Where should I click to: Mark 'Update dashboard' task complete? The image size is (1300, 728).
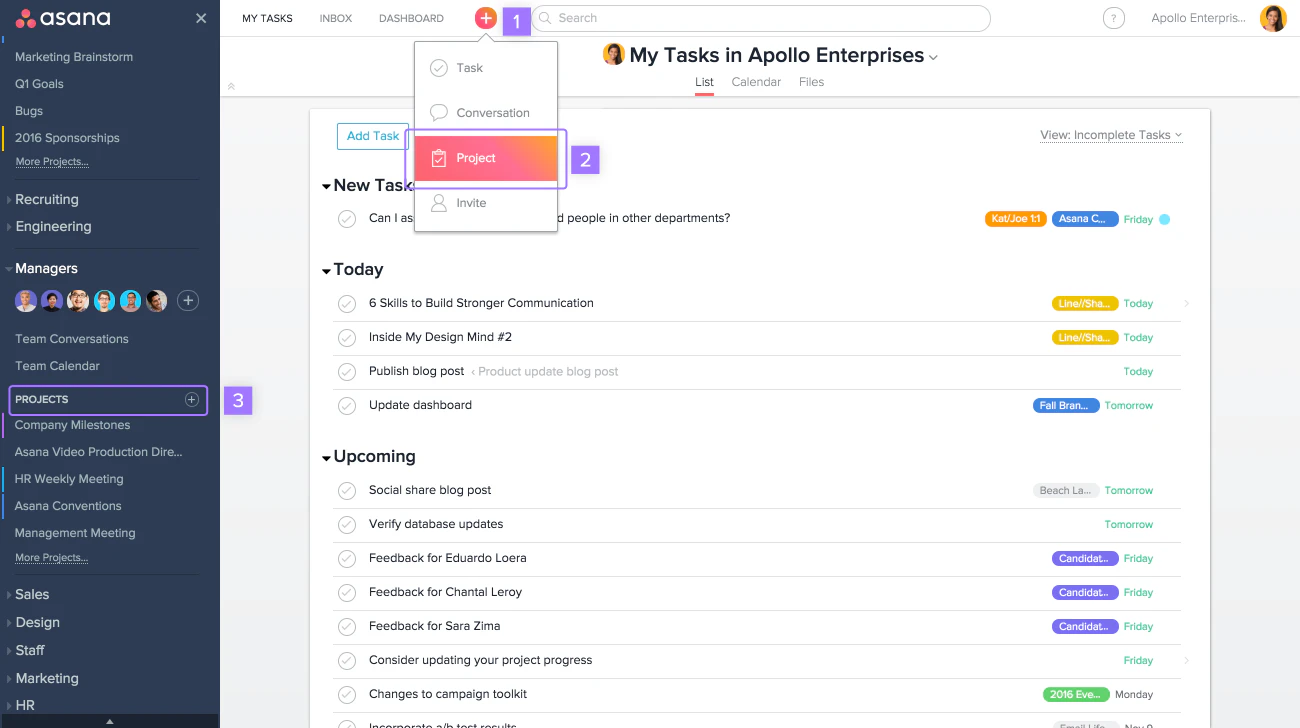[347, 405]
